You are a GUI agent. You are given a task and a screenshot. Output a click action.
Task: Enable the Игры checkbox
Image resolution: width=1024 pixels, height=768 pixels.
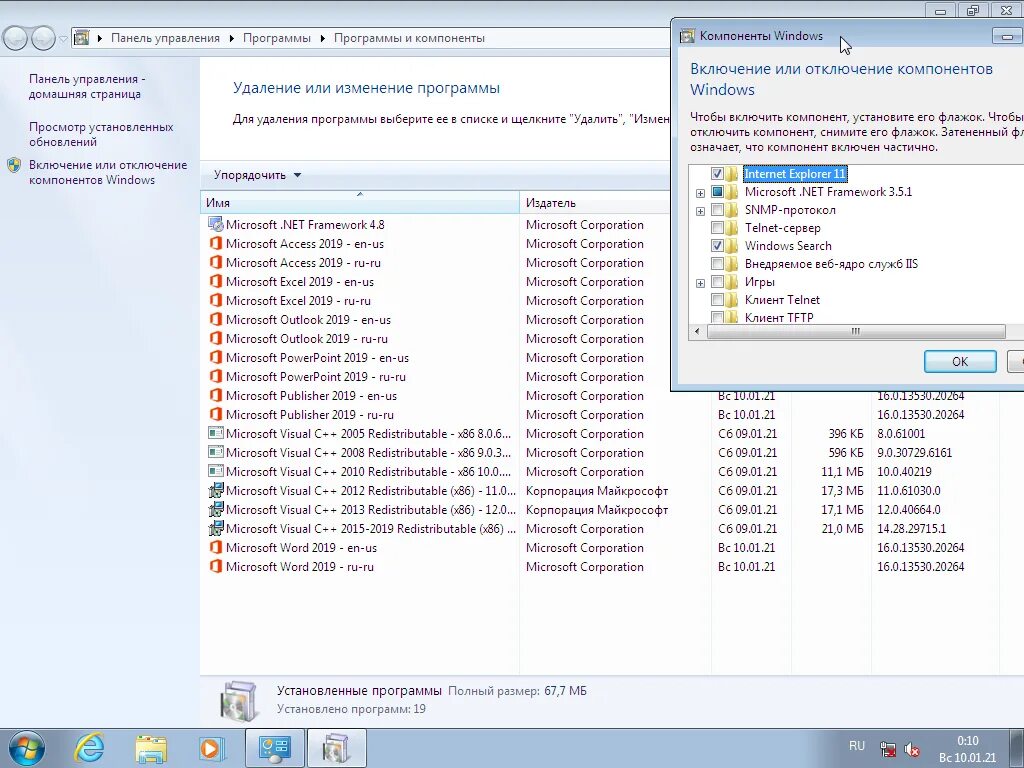[x=717, y=281]
